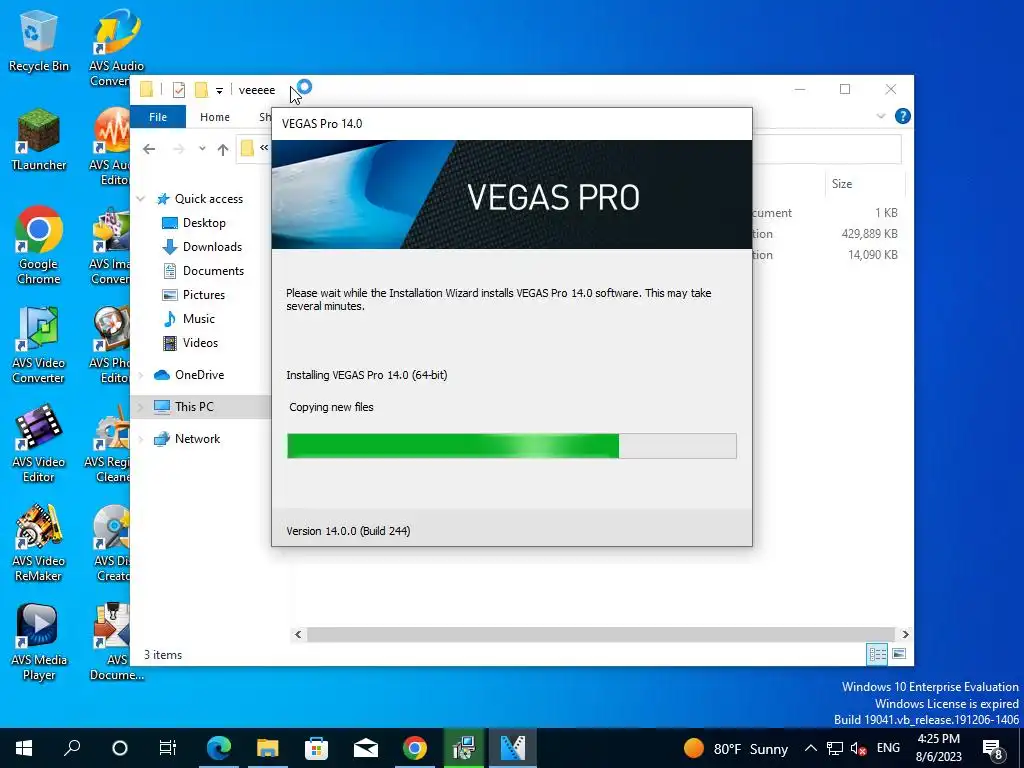Open the 80°F Sunny weather widget
The image size is (1024, 768).
[735, 748]
